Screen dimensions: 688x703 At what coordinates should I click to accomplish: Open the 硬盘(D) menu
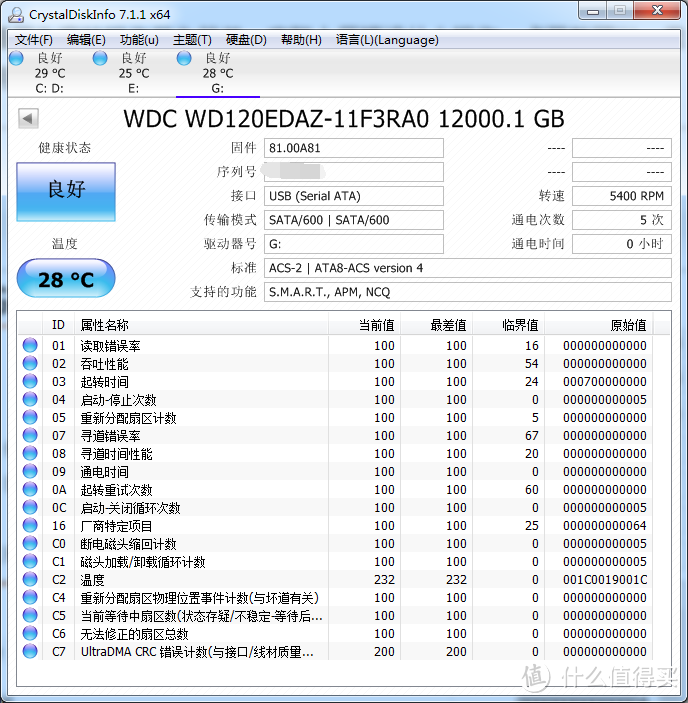point(246,40)
